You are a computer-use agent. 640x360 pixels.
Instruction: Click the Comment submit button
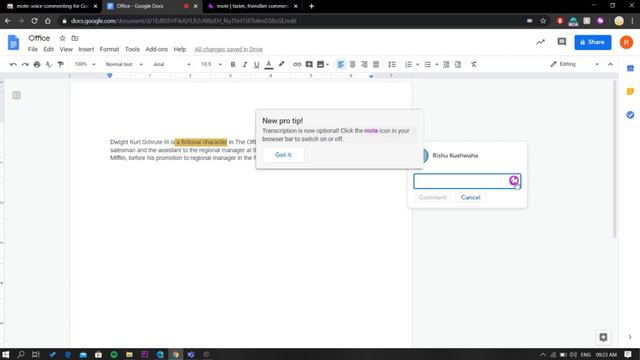click(x=432, y=198)
